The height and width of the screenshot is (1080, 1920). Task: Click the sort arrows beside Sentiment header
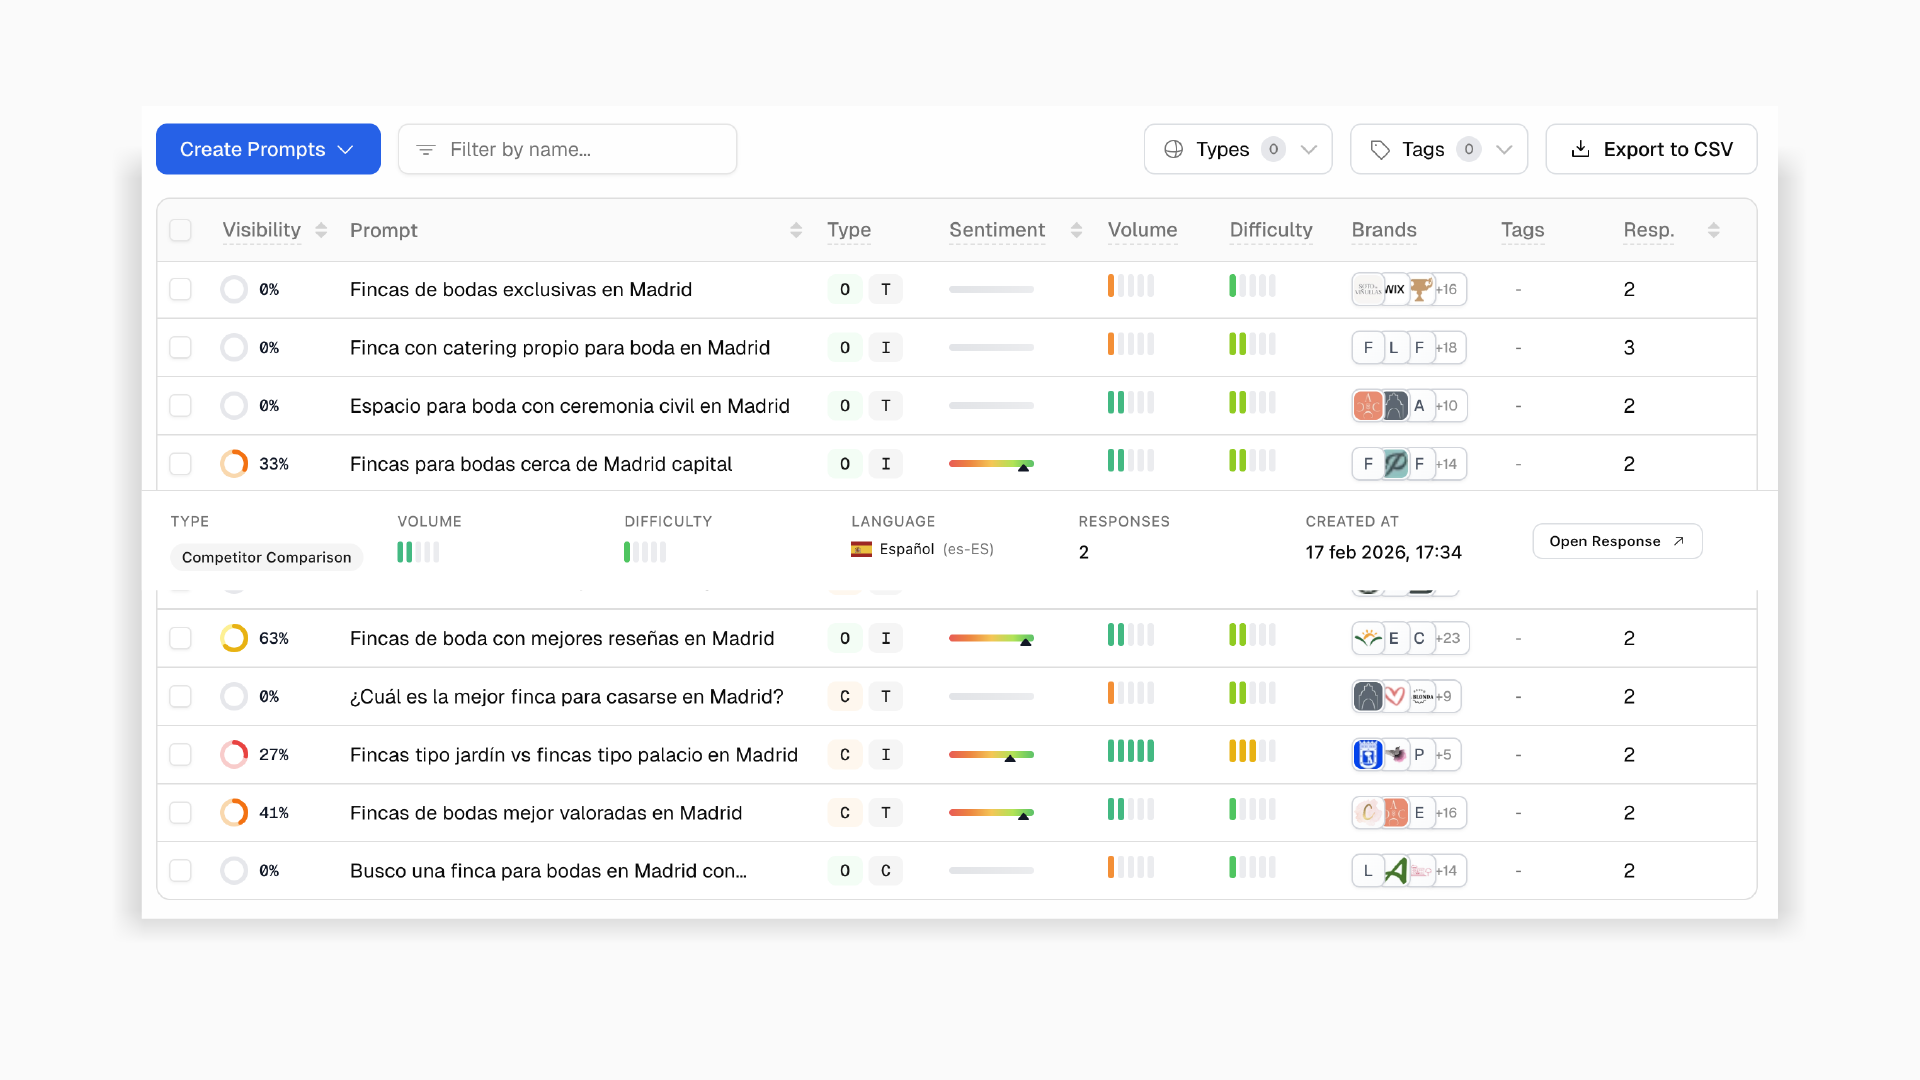[x=1076, y=230]
